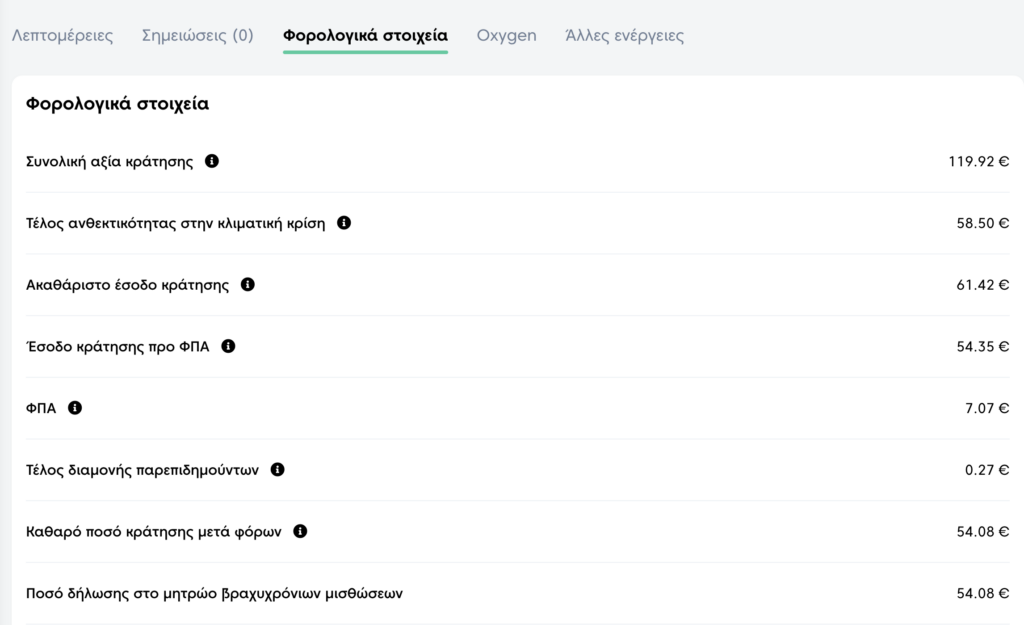Click the 0.27 € stay fee amount

pyautogui.click(x=987, y=470)
